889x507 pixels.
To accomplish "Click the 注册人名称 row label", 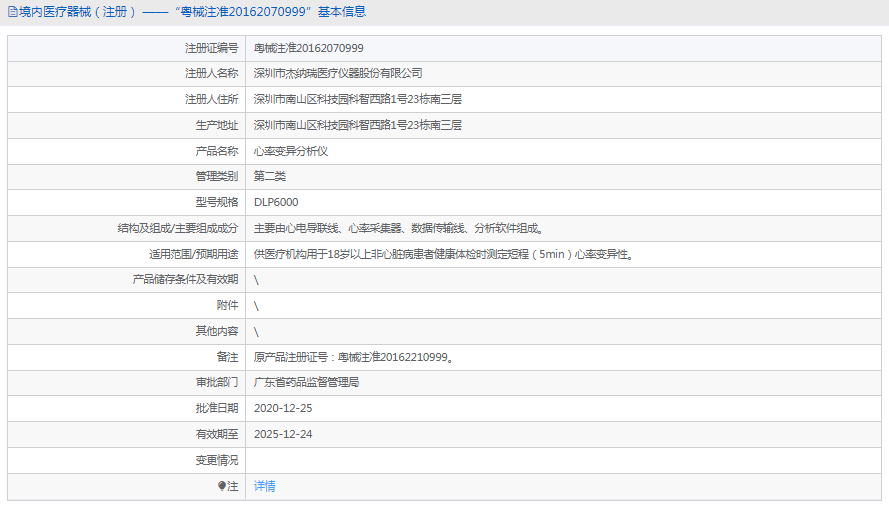I will point(211,73).
